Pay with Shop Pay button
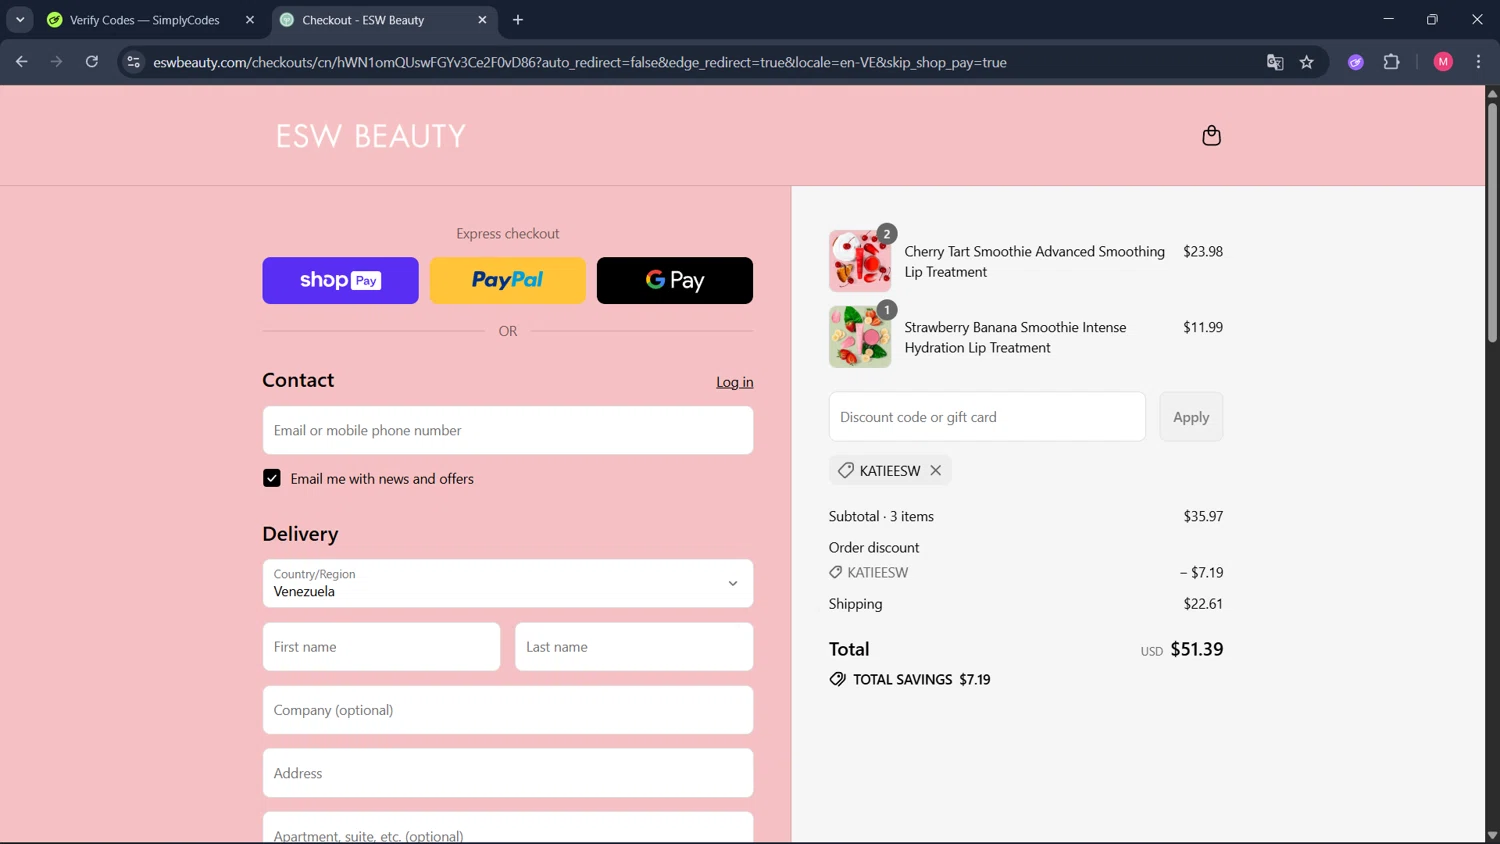1500x844 pixels. pos(340,280)
